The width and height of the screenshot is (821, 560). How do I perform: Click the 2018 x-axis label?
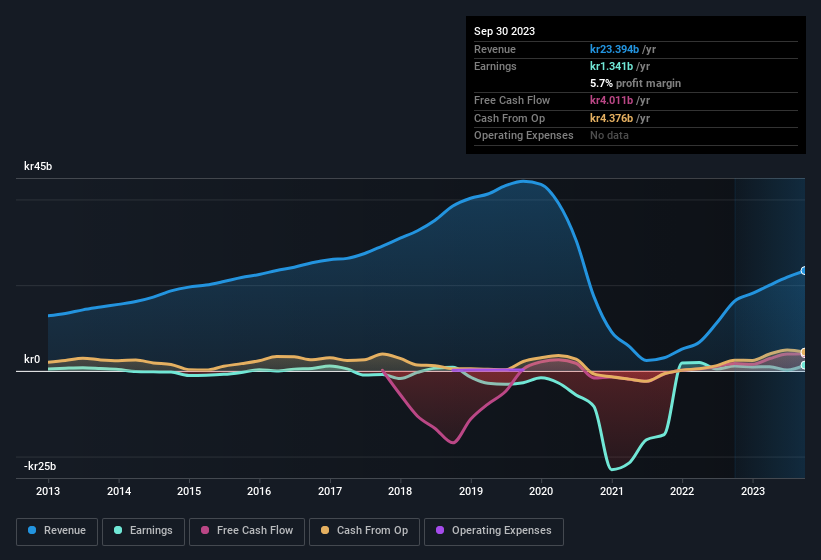(400, 491)
